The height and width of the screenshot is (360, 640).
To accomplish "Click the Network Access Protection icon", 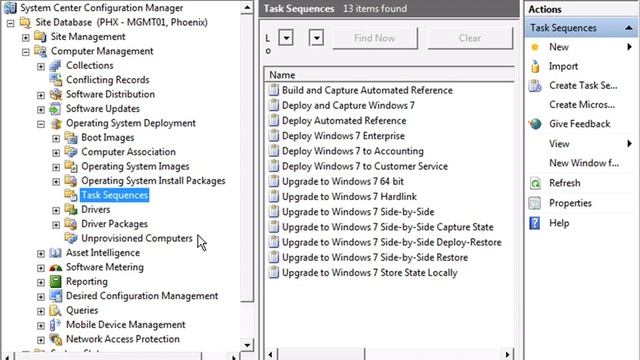I will point(56,339).
